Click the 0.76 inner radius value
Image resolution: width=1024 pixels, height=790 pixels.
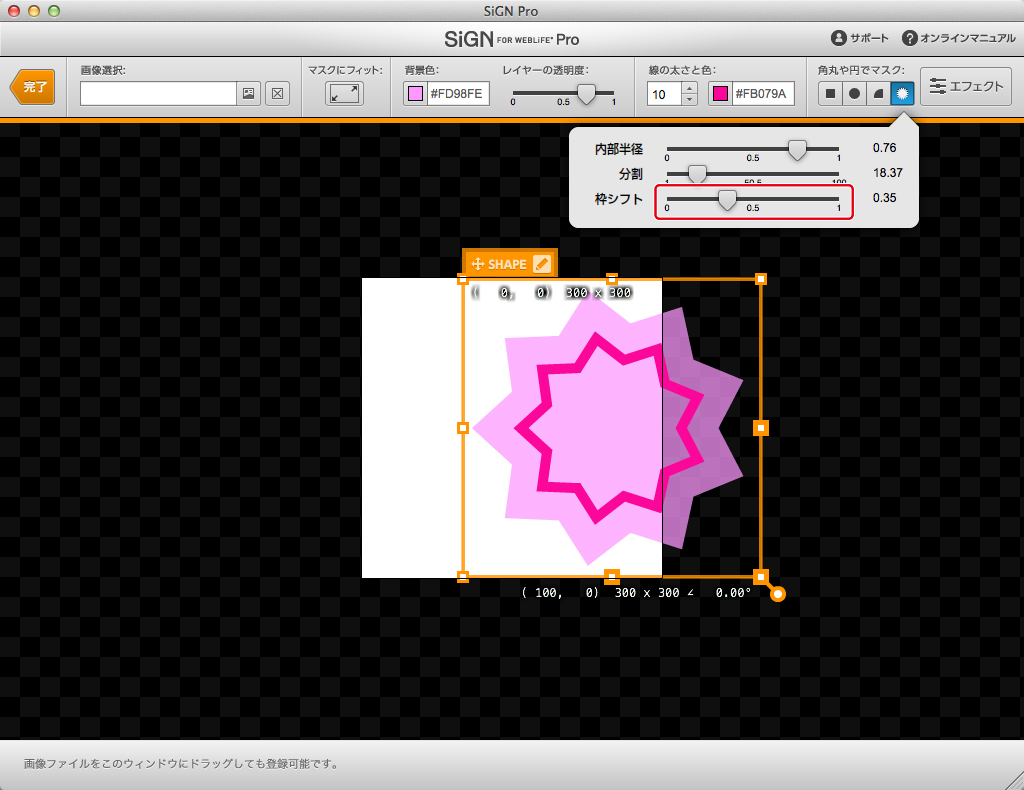point(884,148)
